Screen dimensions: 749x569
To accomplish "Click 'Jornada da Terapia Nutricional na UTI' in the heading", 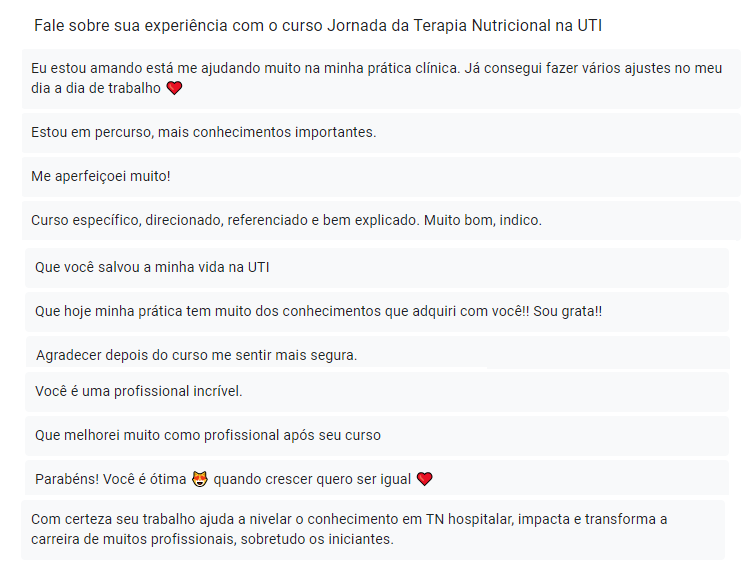I will (x=464, y=25).
